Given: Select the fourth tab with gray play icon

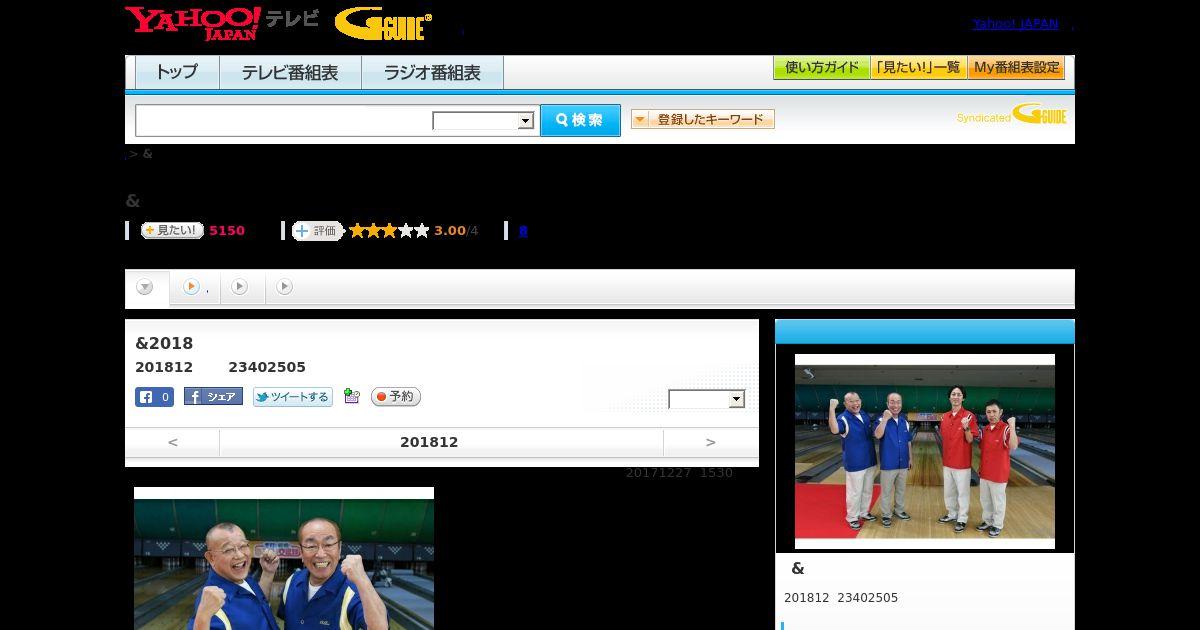Looking at the screenshot, I should tap(284, 287).
